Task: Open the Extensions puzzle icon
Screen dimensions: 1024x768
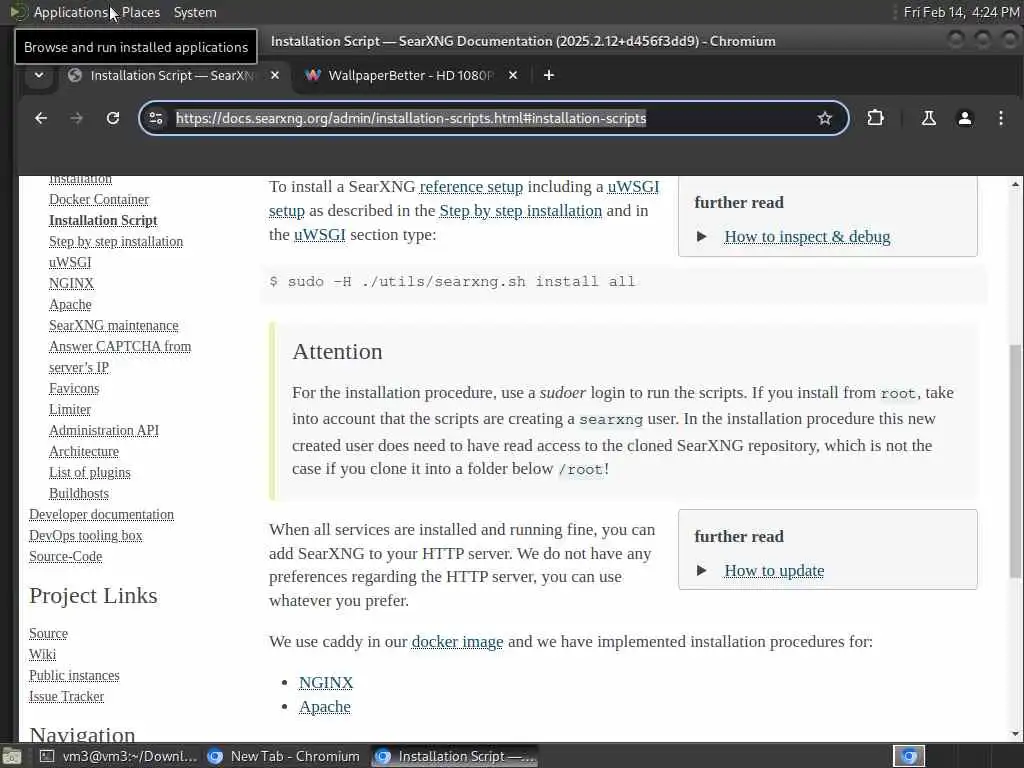Action: coord(875,118)
